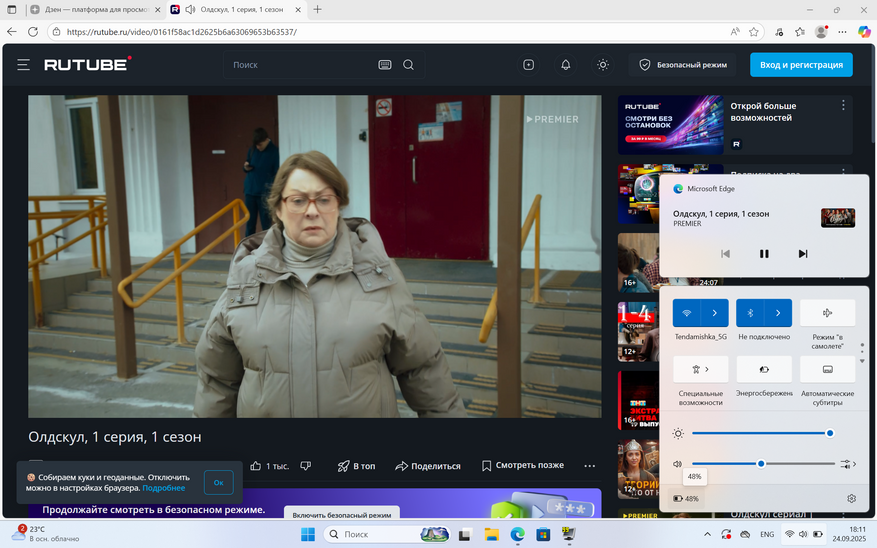This screenshot has height=548, width=877.
Task: Toggle Bluetooth in quick settings
Action: point(750,313)
